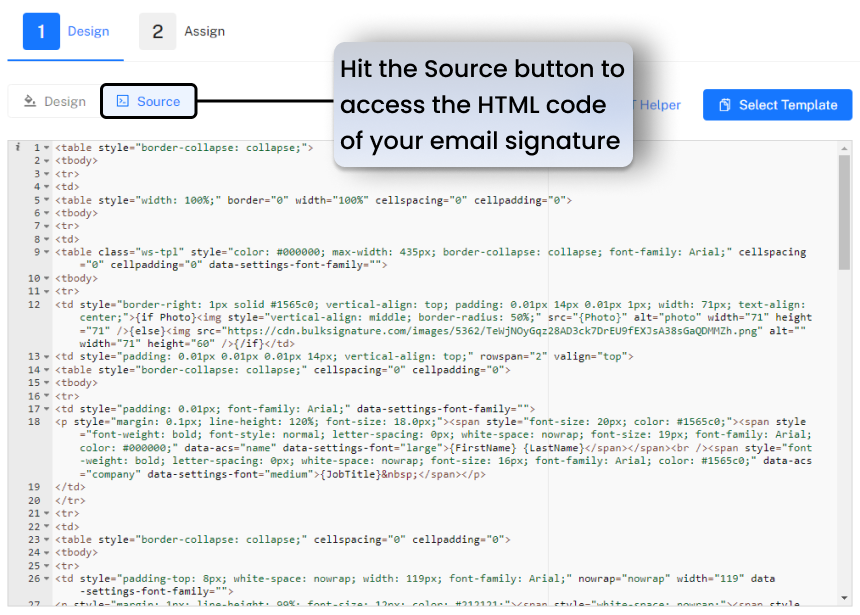Switch to the Source editor view

(x=149, y=101)
